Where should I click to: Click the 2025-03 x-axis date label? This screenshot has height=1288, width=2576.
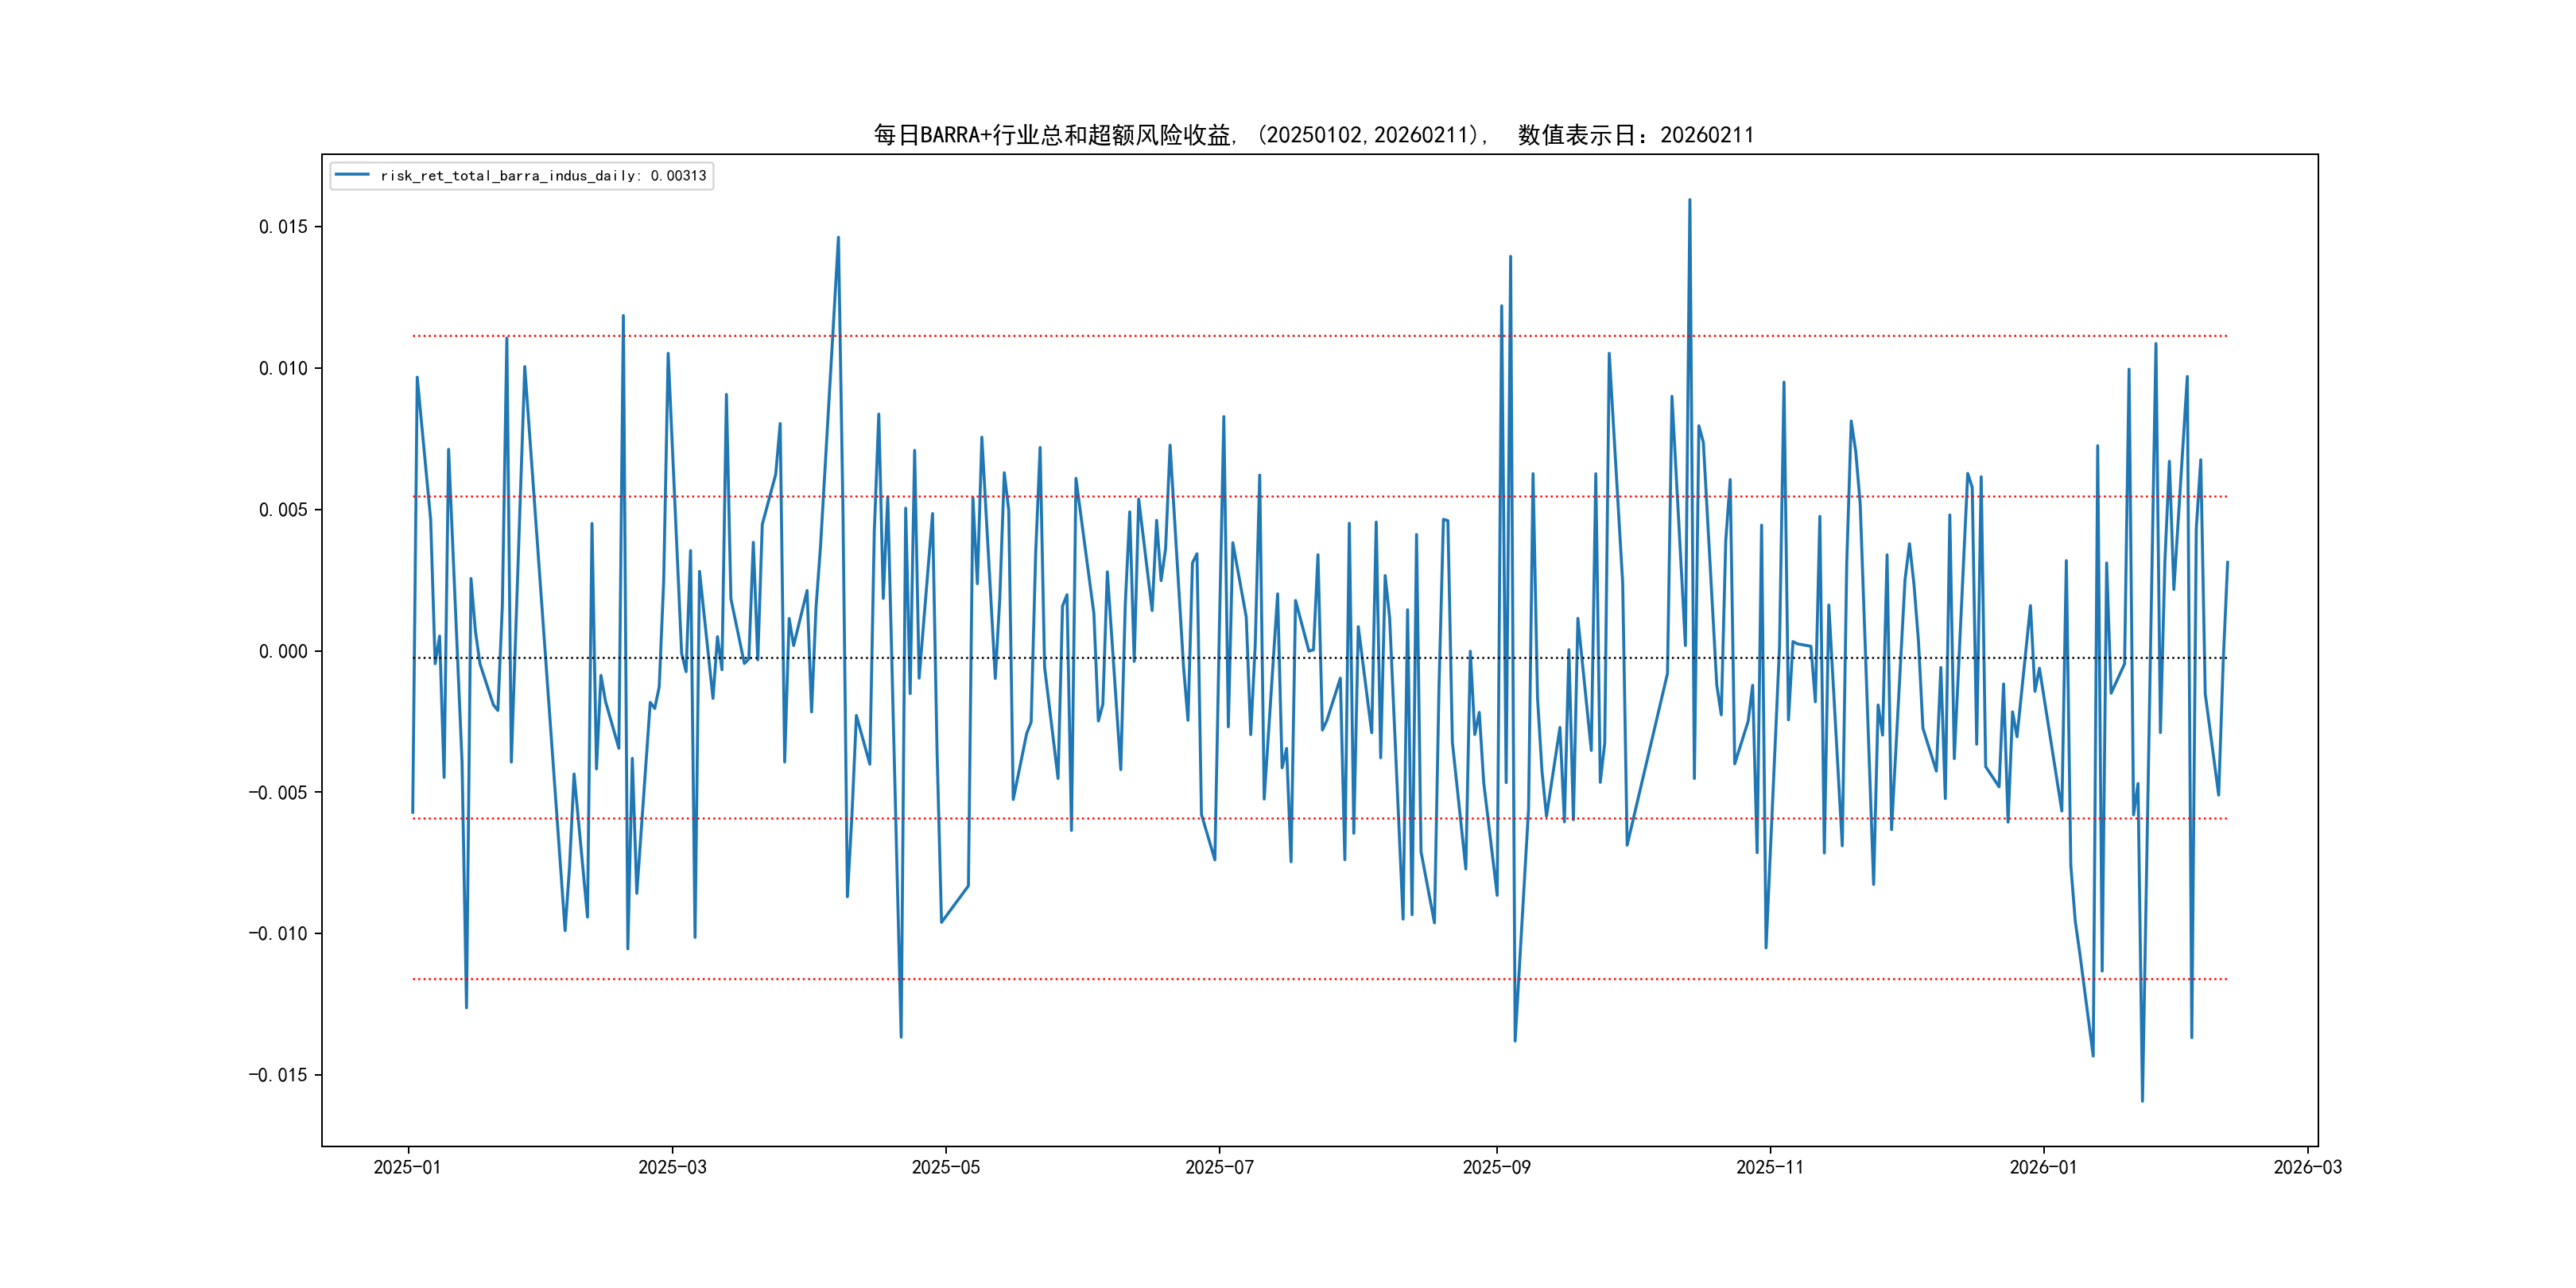point(672,1167)
